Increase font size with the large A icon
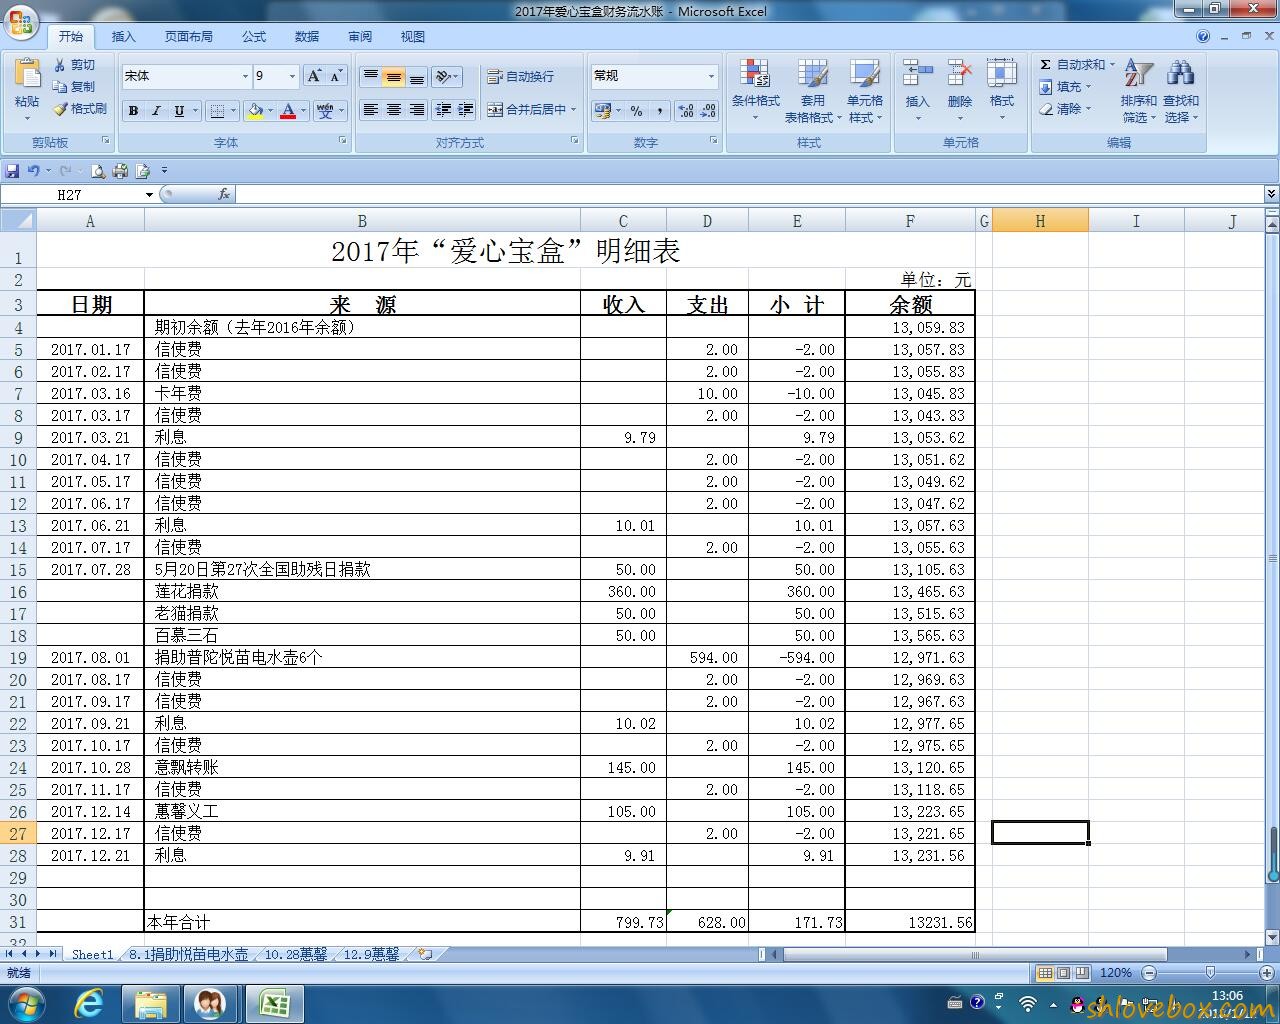The width and height of the screenshot is (1280, 1024). coord(314,76)
